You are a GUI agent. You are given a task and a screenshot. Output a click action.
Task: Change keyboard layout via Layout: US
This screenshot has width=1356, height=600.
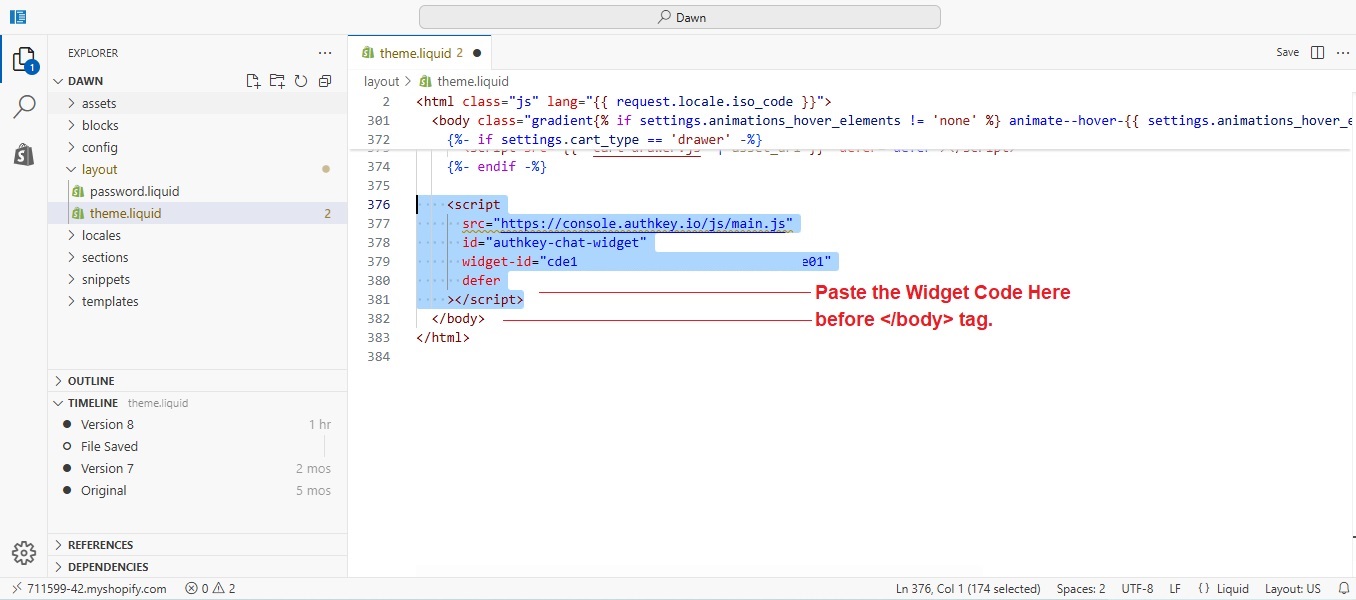coord(1293,589)
